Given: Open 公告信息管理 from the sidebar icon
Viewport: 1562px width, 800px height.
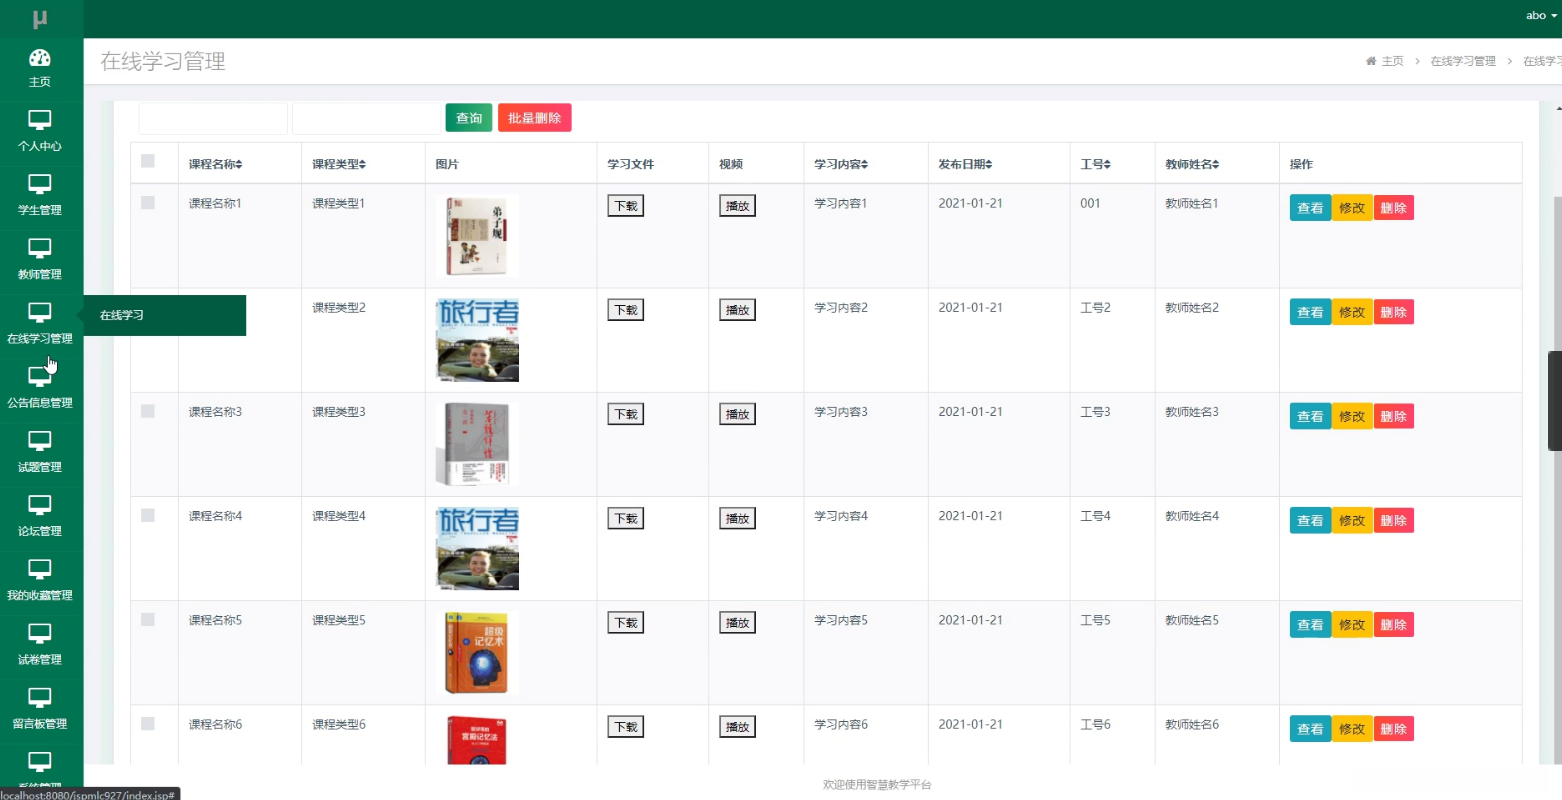Looking at the screenshot, I should [x=40, y=377].
